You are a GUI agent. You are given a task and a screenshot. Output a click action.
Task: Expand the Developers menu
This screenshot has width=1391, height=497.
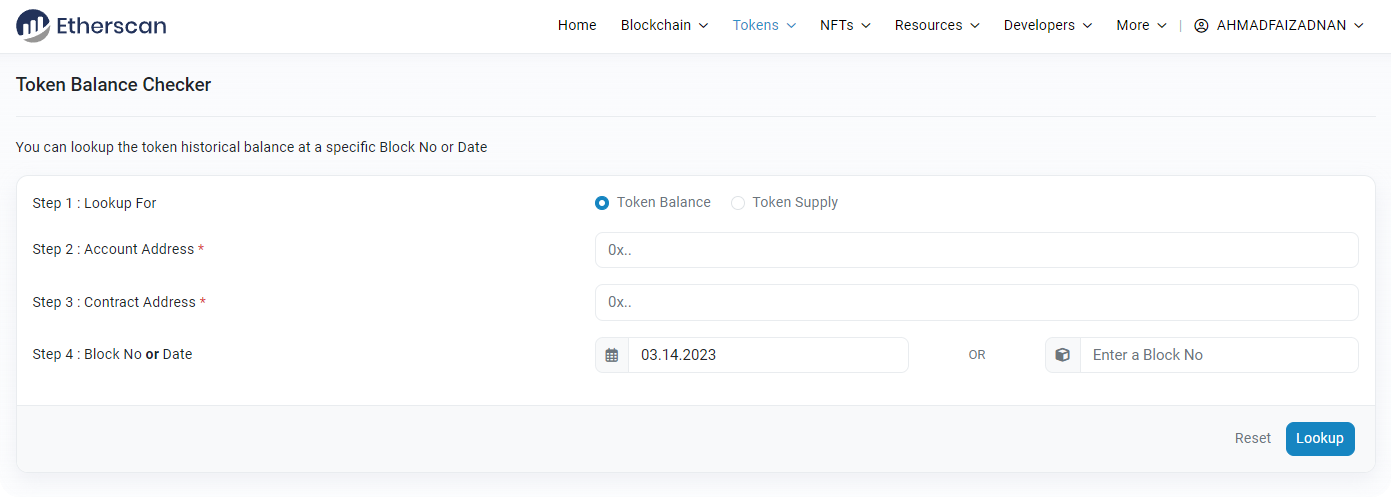(x=1048, y=26)
